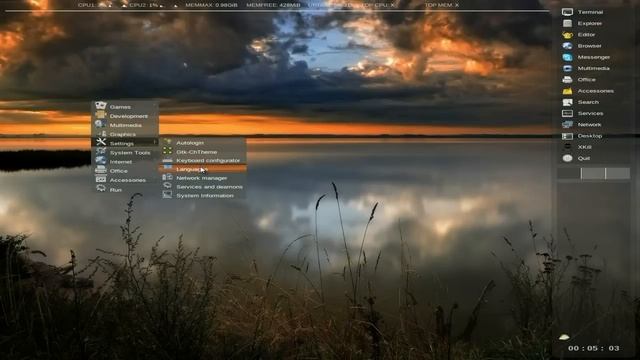Select Autologin in Settings submenu
Screen dimensions: 640x360
tap(203, 143)
